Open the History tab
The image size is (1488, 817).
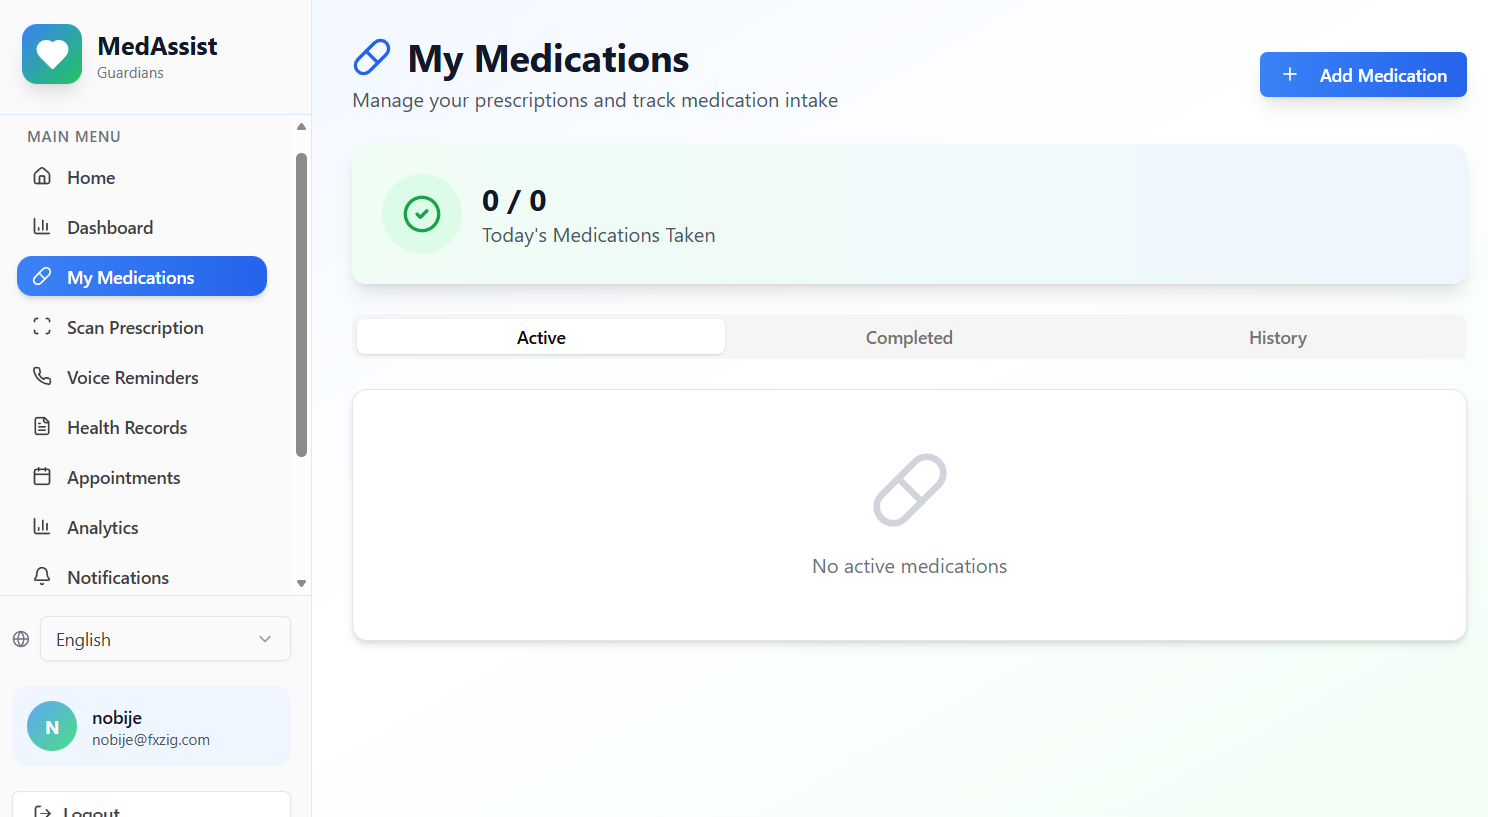click(1277, 337)
